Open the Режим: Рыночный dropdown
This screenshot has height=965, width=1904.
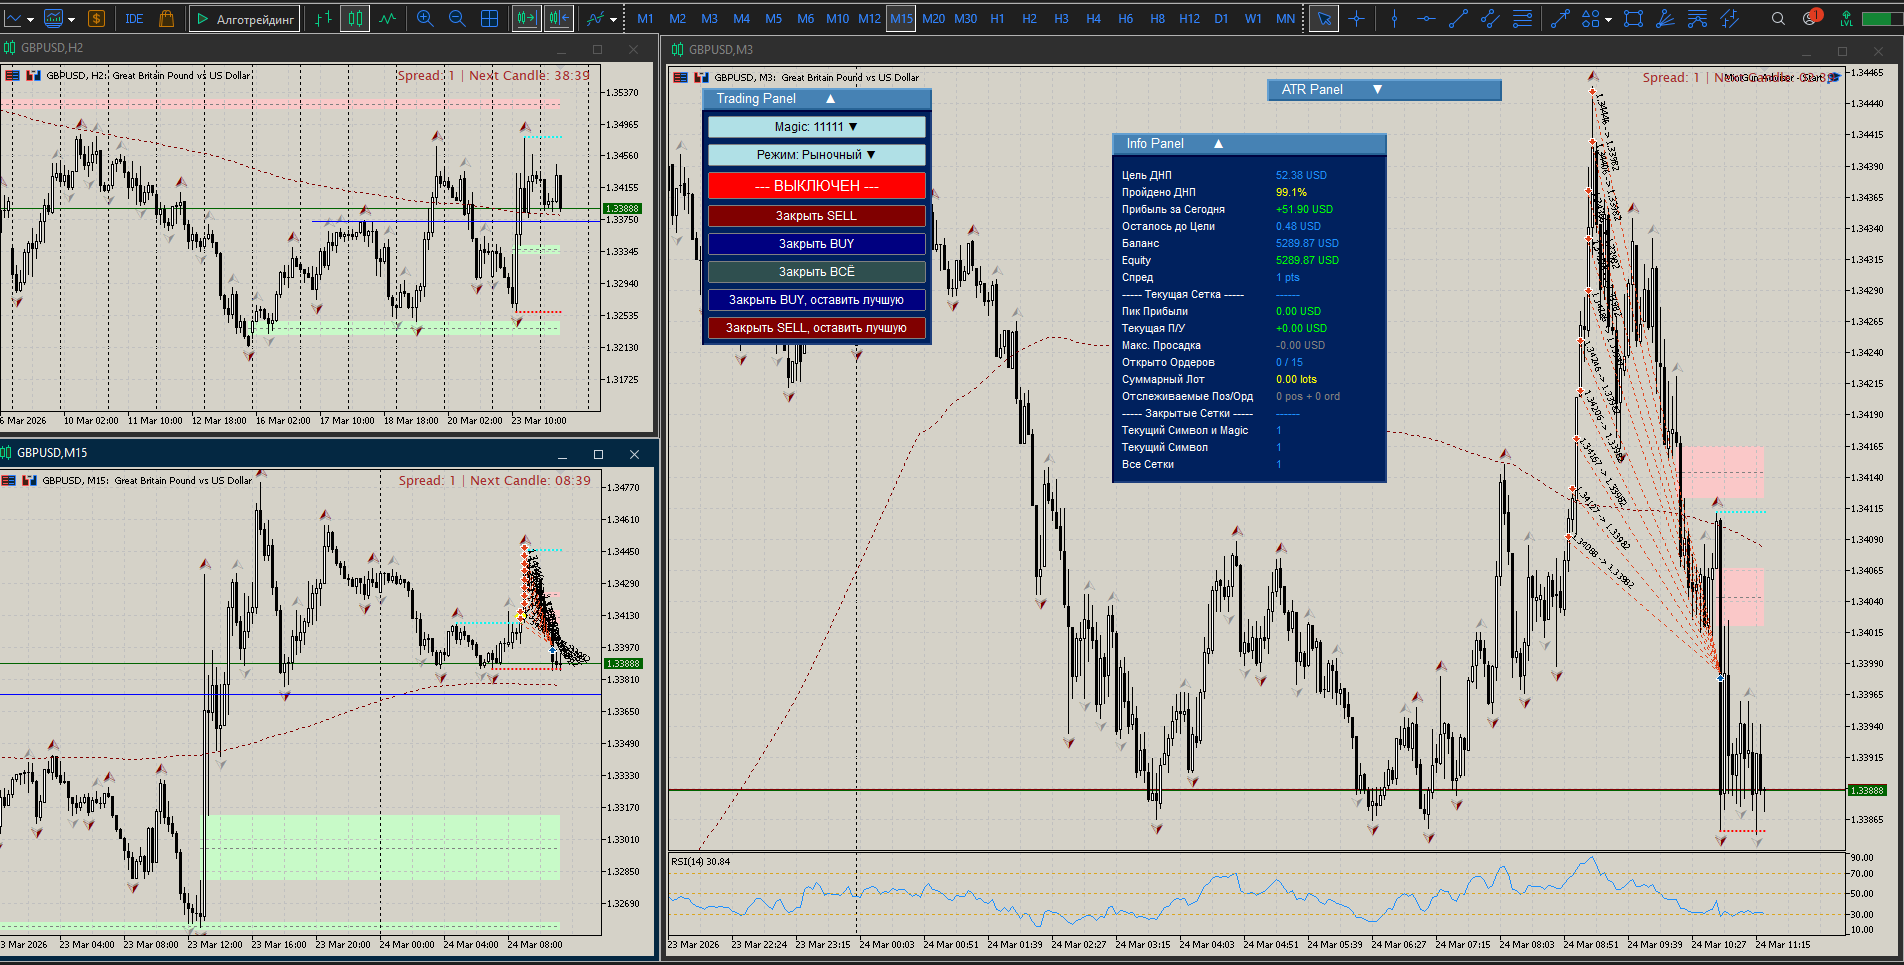click(x=817, y=155)
